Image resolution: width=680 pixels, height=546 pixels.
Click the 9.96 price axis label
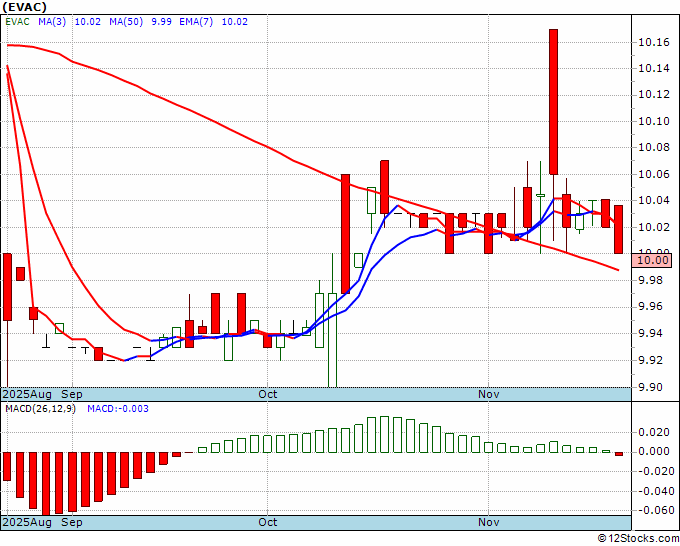[x=651, y=307]
